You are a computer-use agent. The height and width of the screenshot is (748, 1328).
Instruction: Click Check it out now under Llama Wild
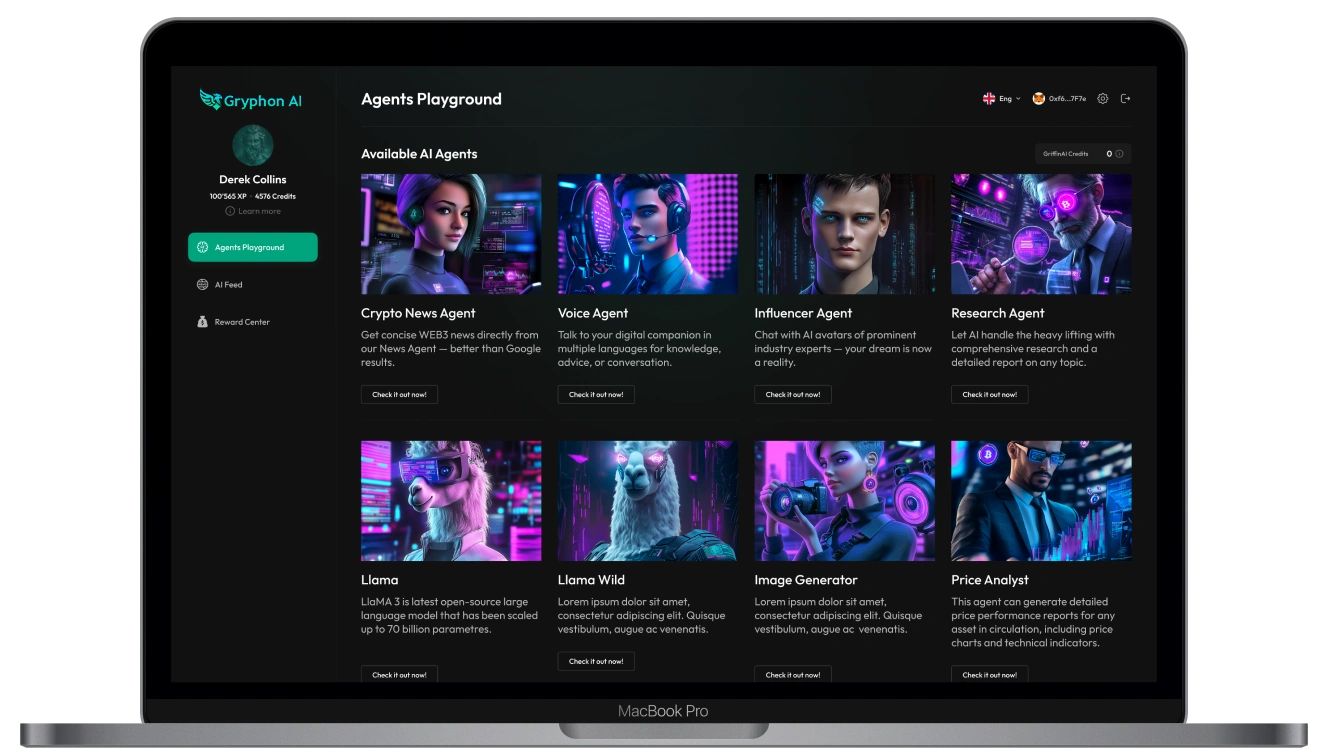596,661
